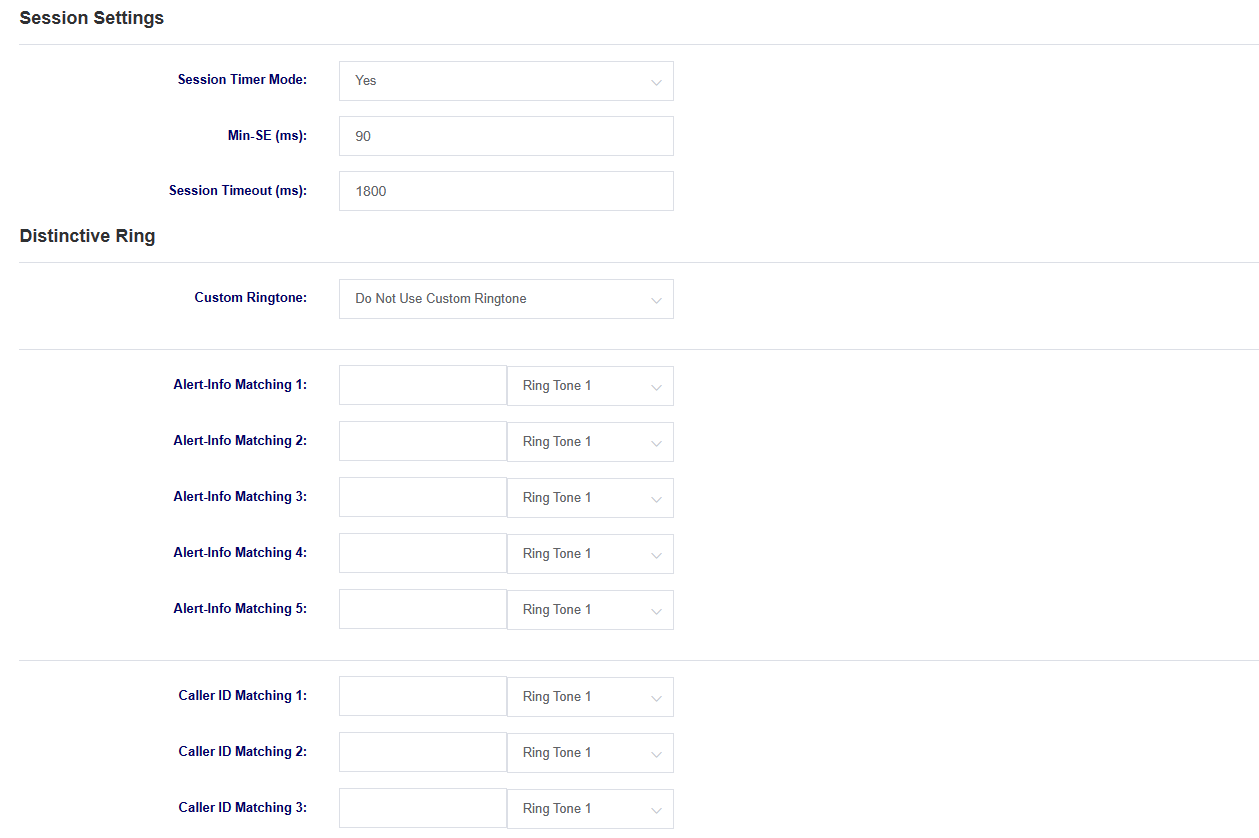Image resolution: width=1259 pixels, height=838 pixels.
Task: Click the Caller ID Matching 1 text box
Action: coord(423,696)
